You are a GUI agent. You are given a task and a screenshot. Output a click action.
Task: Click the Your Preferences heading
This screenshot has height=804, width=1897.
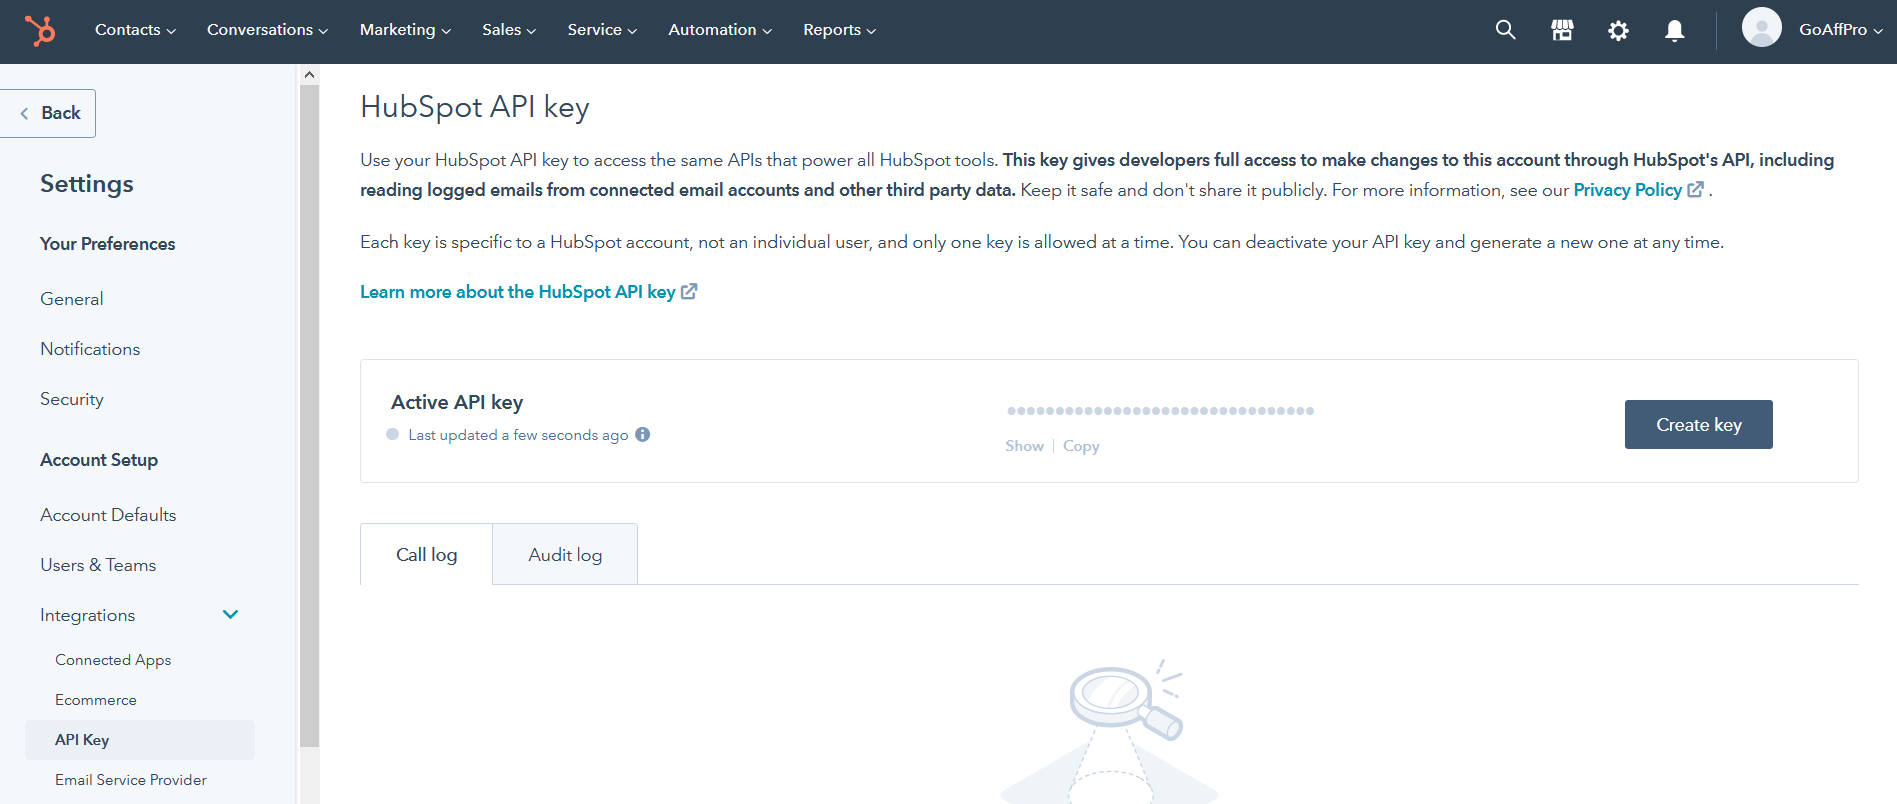[x=108, y=244]
